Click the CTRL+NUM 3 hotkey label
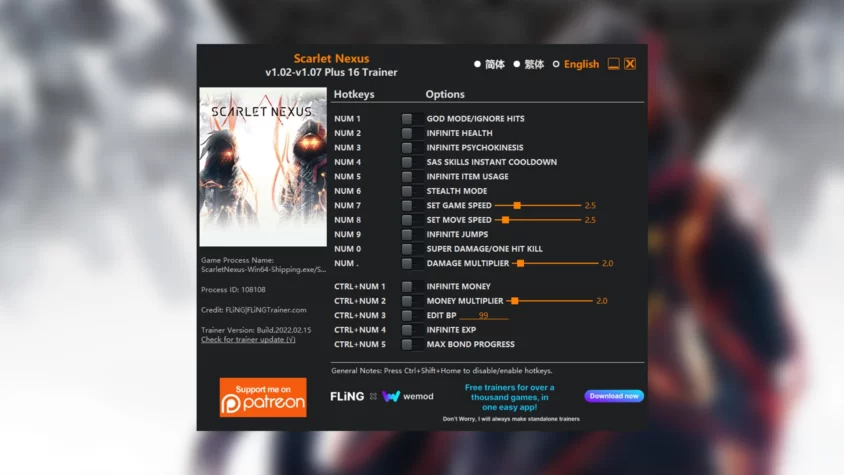 point(360,316)
